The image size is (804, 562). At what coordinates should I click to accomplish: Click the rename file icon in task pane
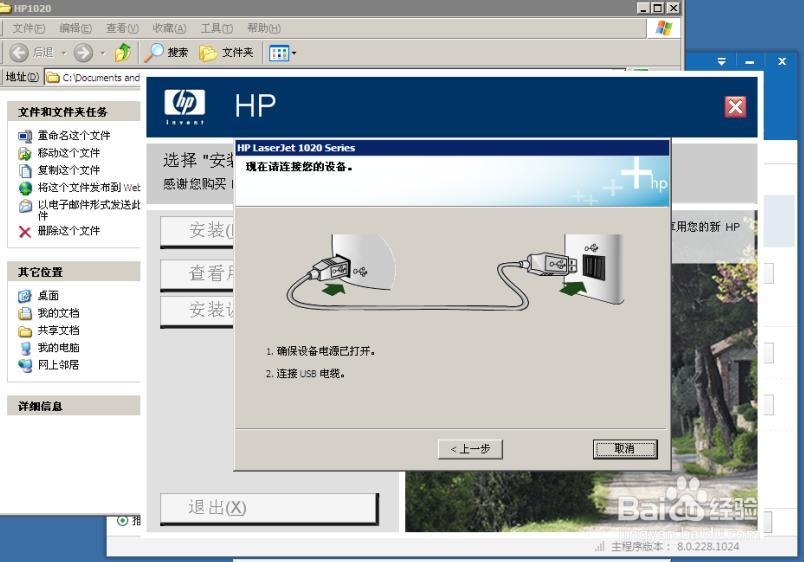(25, 136)
